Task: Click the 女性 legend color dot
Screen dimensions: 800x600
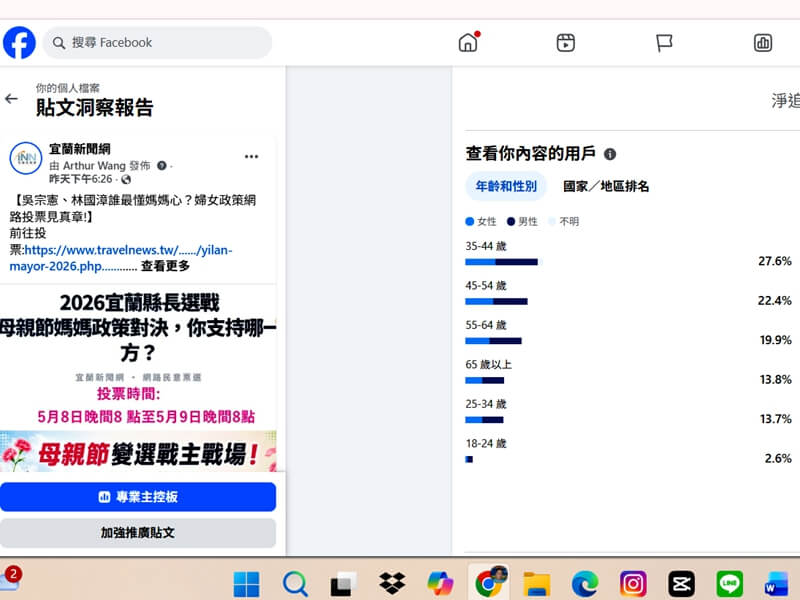Action: pyautogui.click(x=470, y=221)
